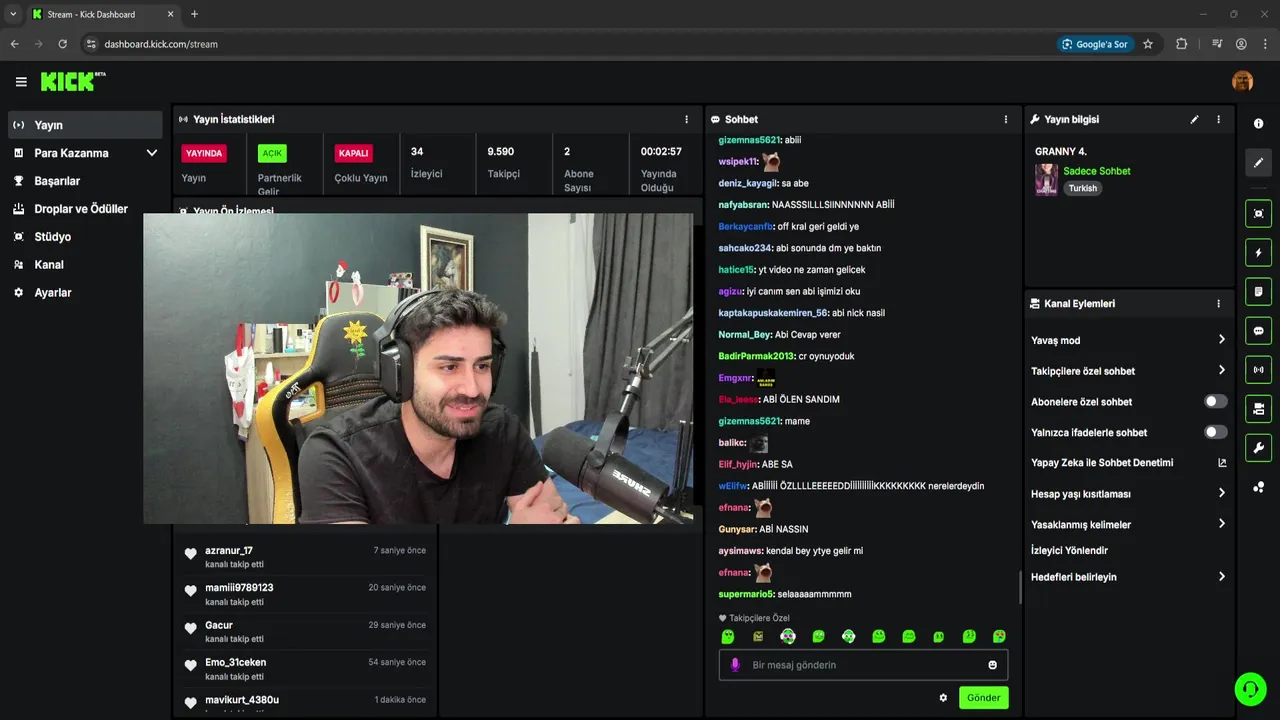Click the red YAYINDA status badge
Image resolution: width=1280 pixels, height=720 pixels.
204,153
